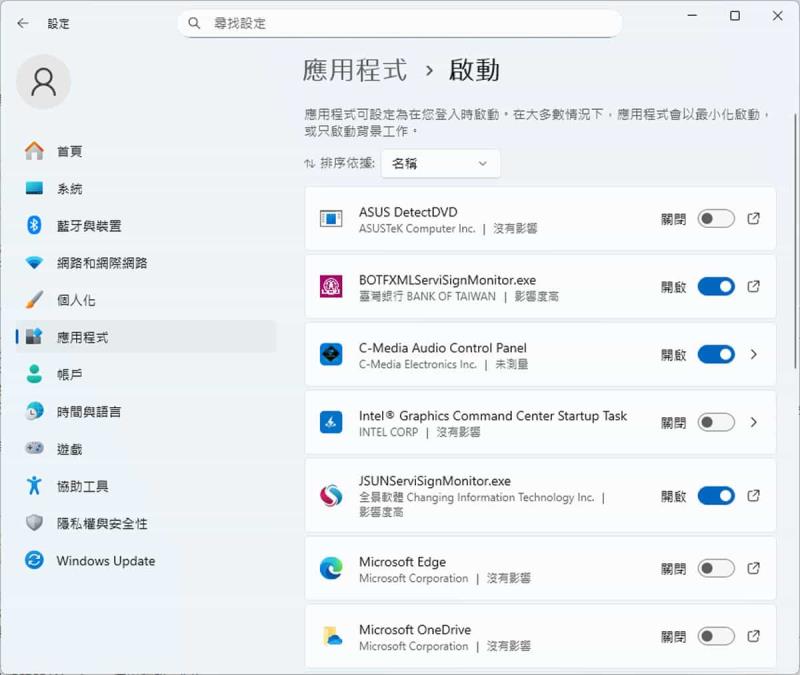This screenshot has width=800, height=675.
Task: Open external link icon for BOTFXMLServiSignMonitor.exe
Action: tap(754, 287)
